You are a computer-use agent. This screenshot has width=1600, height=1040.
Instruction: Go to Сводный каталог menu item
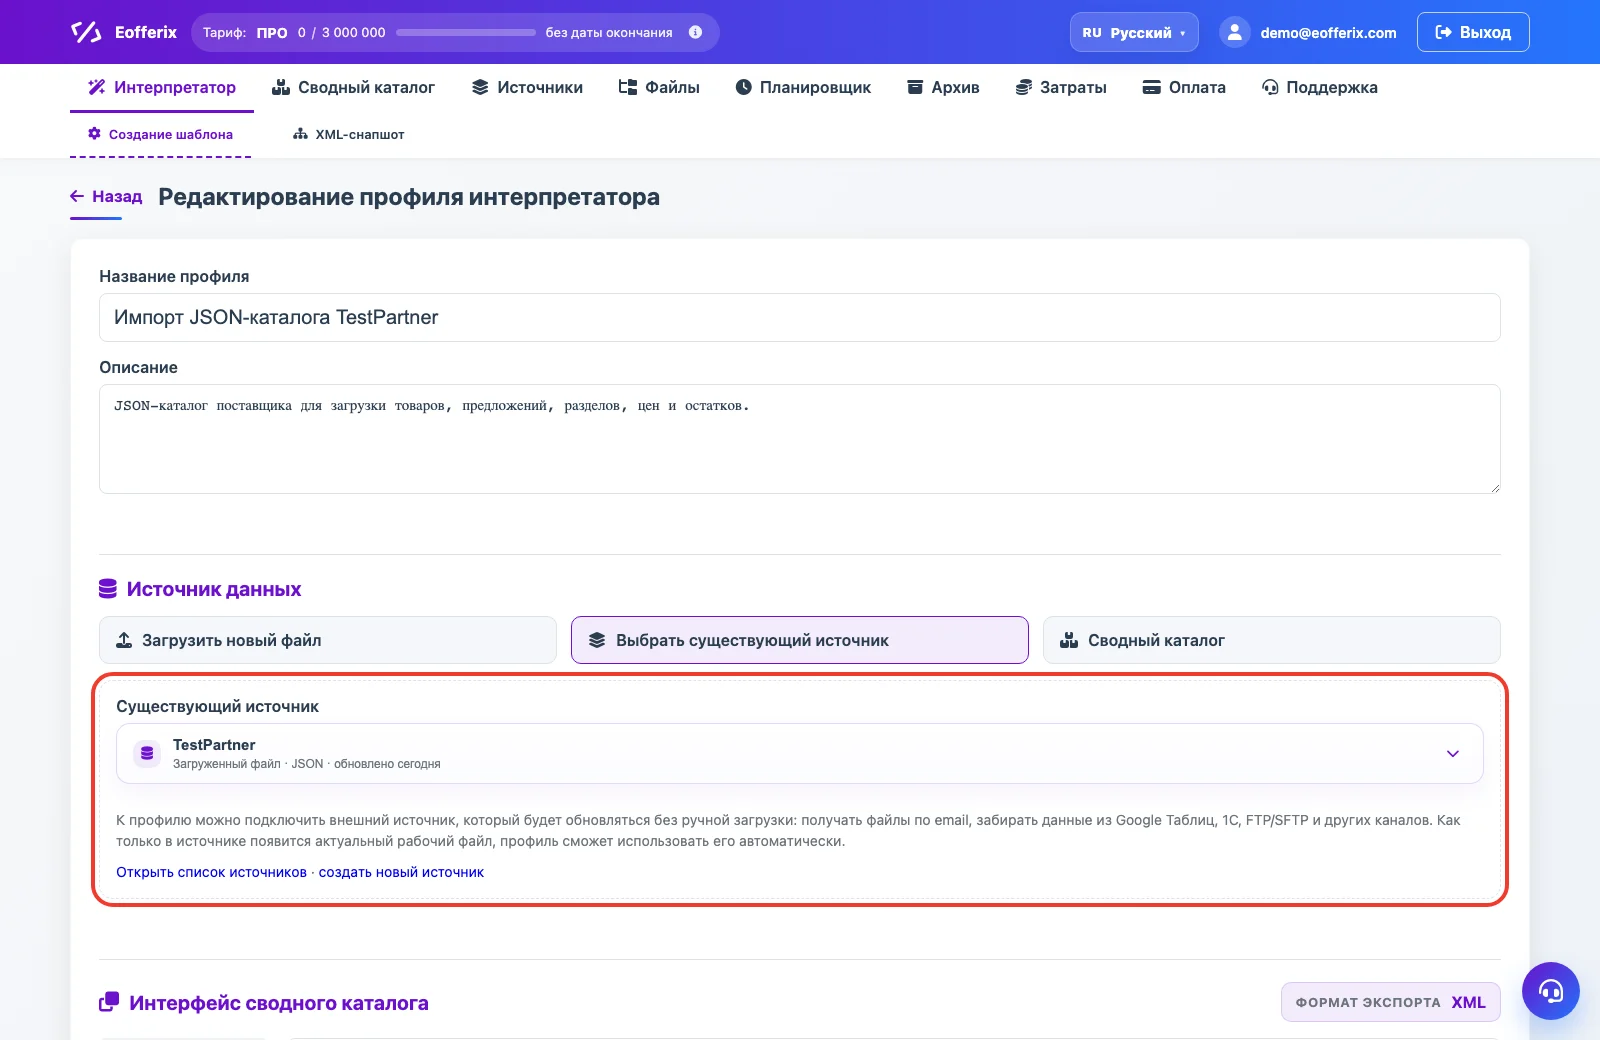click(x=354, y=87)
